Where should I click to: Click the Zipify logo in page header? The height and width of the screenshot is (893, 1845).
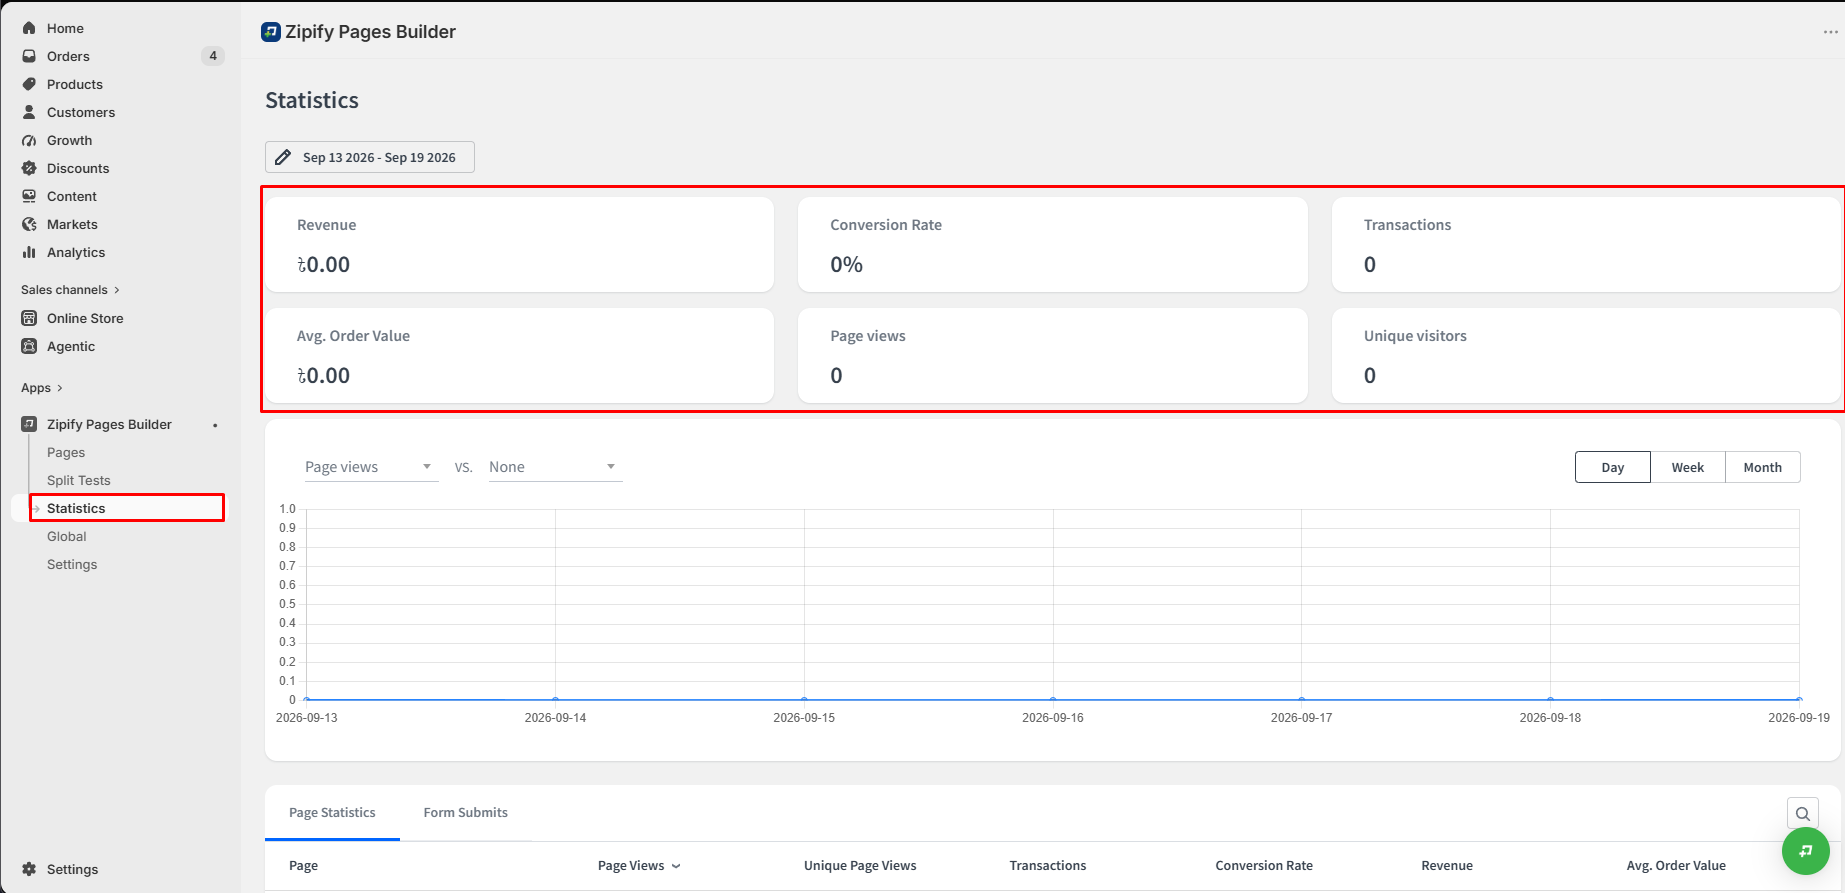271,32
